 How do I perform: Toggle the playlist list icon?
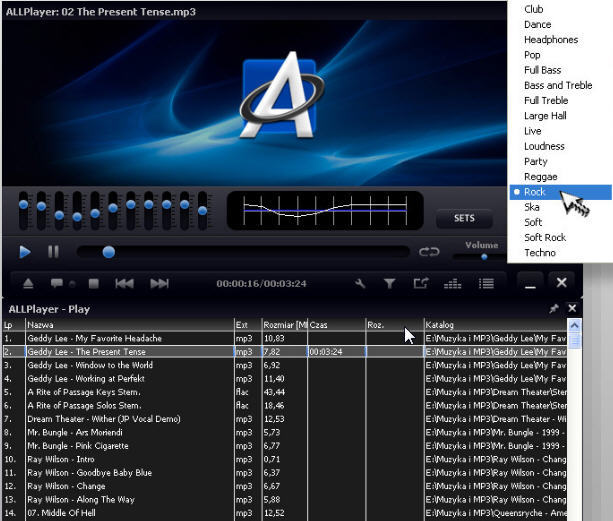(x=486, y=283)
